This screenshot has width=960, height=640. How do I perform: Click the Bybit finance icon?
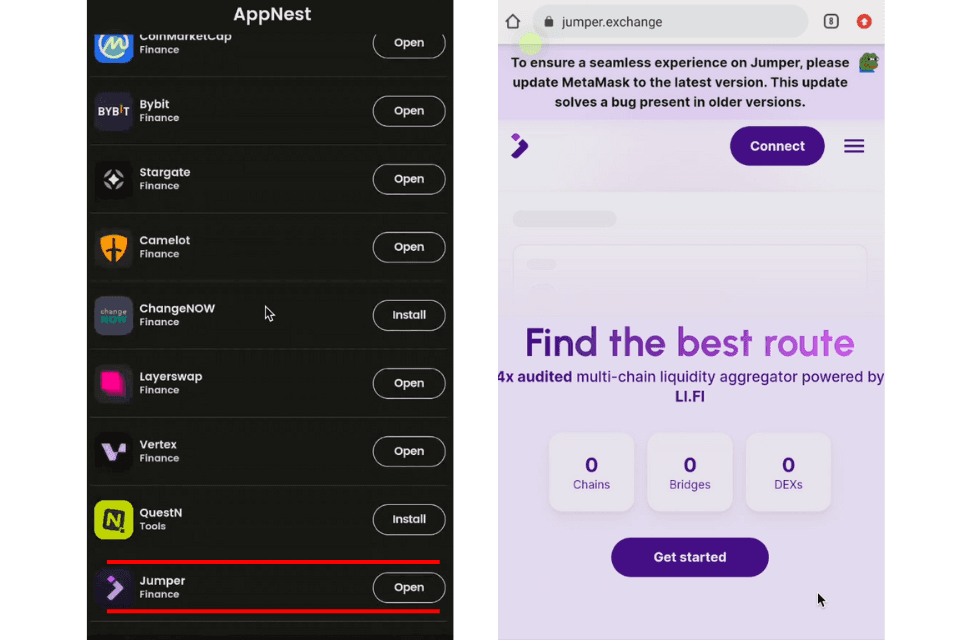click(113, 111)
